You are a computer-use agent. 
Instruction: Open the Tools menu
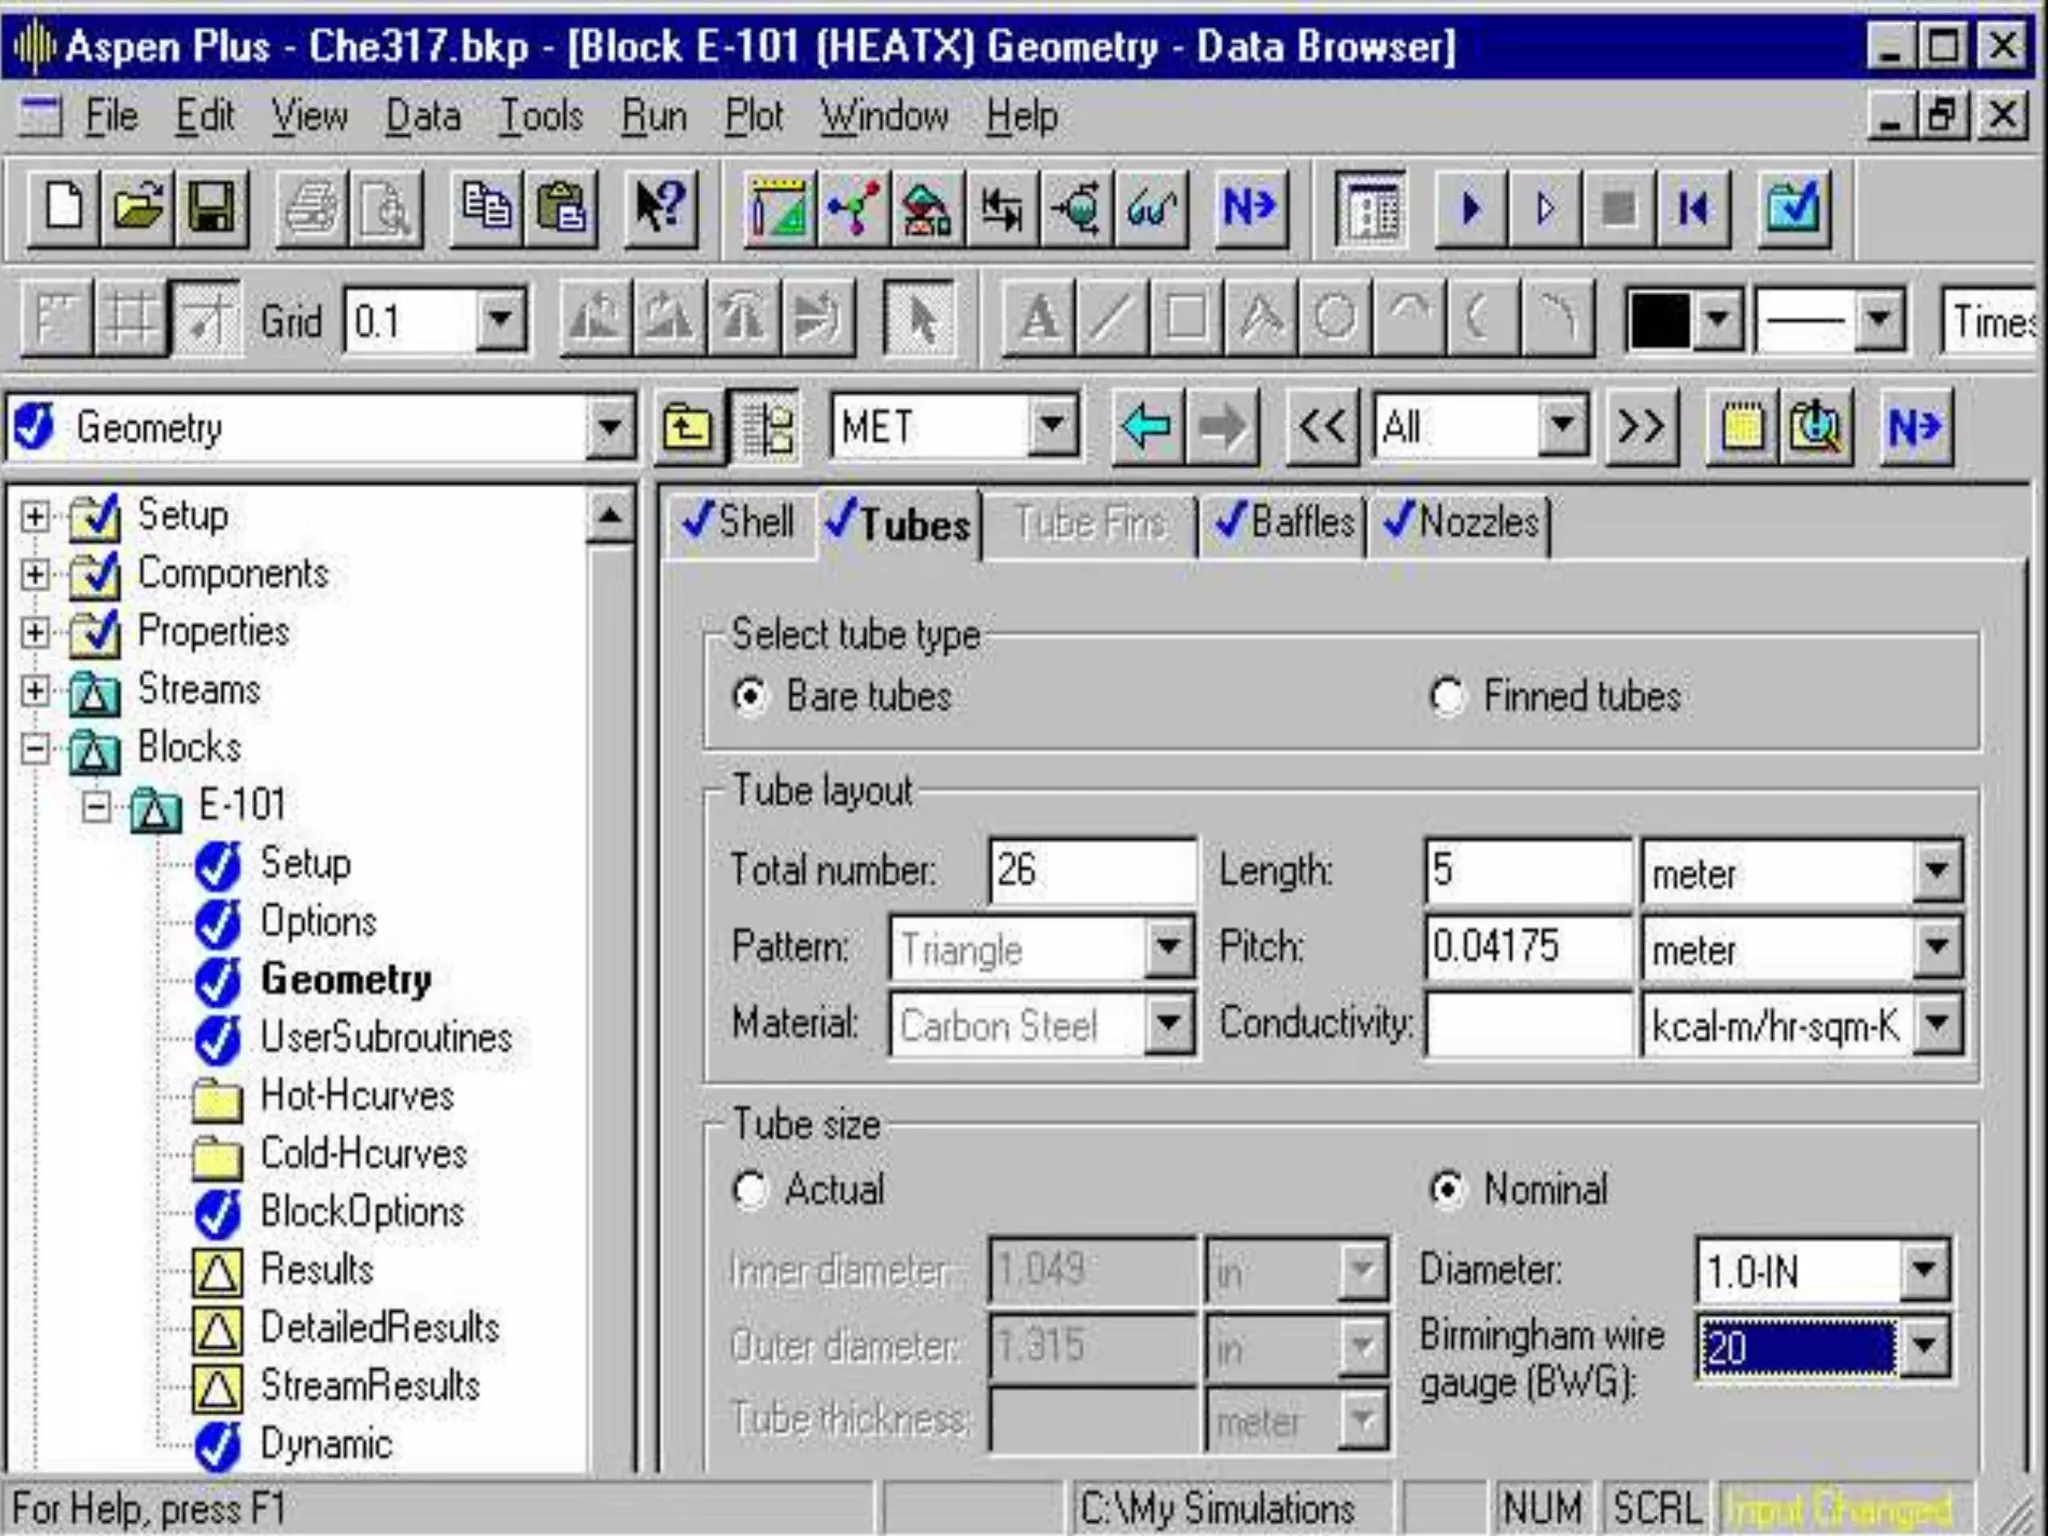pyautogui.click(x=541, y=116)
